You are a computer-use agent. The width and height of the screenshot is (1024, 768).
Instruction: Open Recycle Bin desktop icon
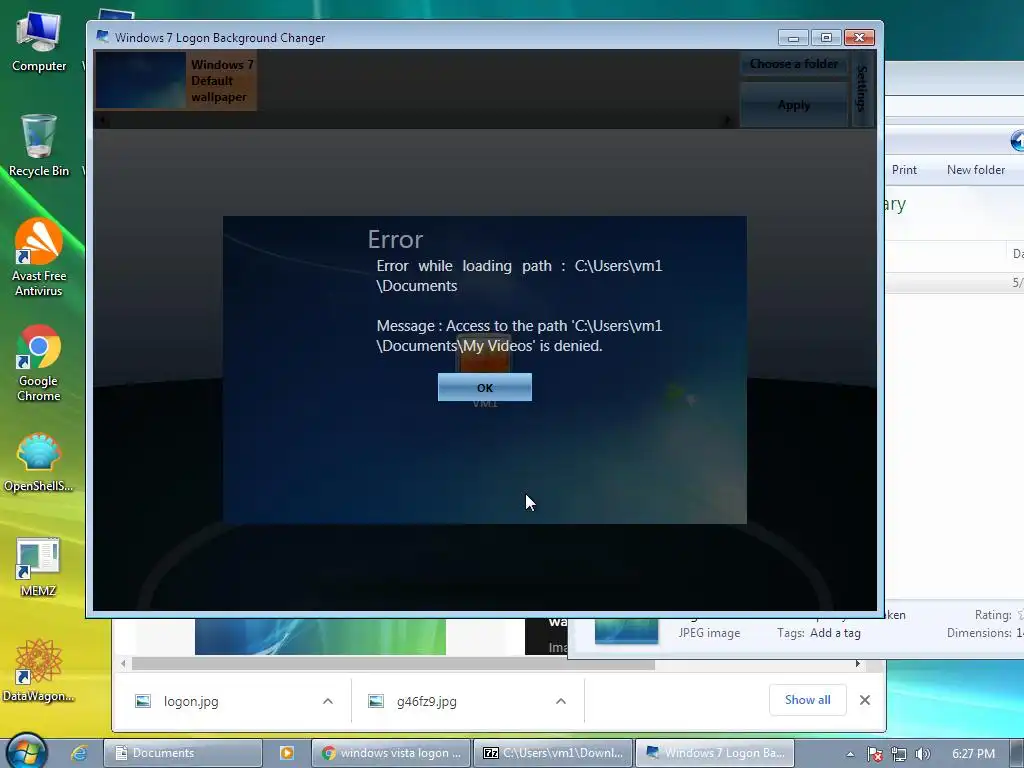point(39,146)
